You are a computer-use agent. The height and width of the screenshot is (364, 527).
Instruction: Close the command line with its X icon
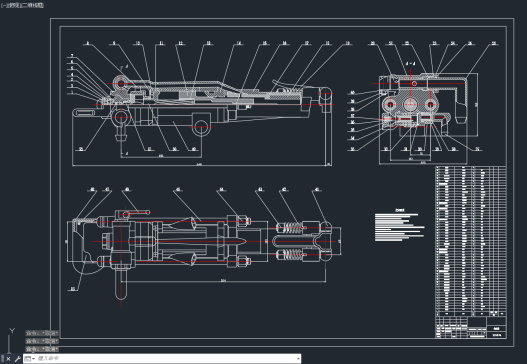[x=8, y=359]
